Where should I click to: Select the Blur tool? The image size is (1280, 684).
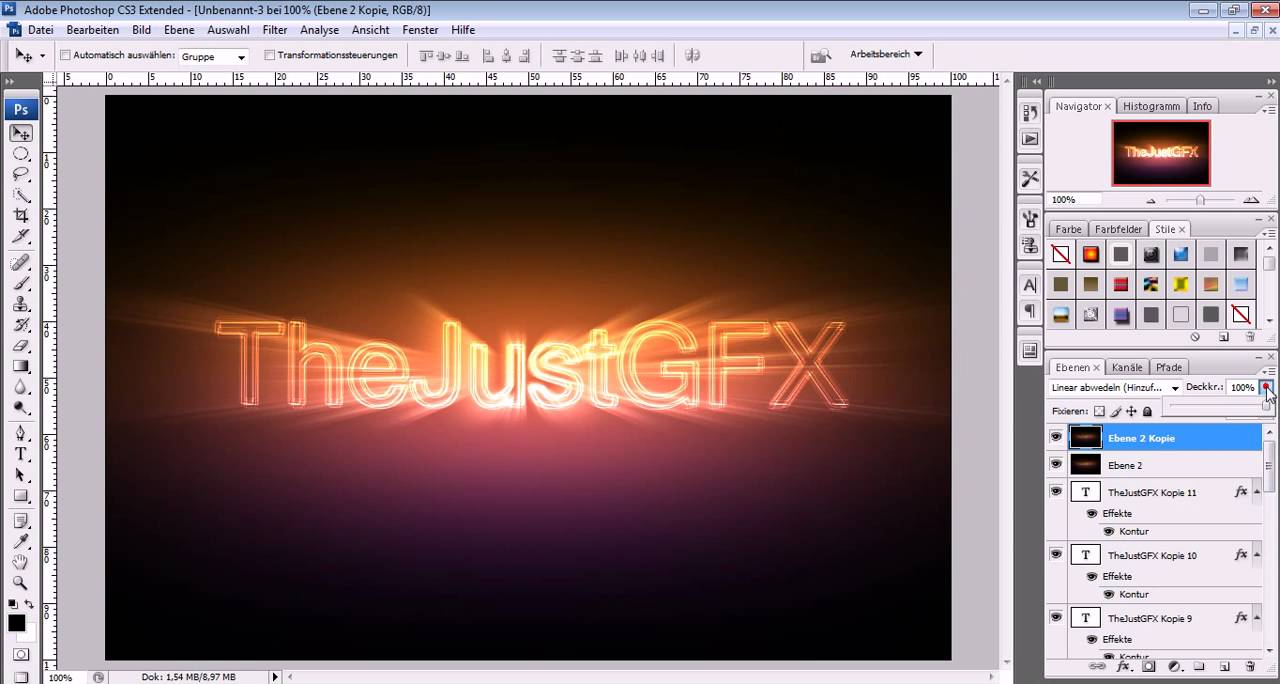(21, 387)
